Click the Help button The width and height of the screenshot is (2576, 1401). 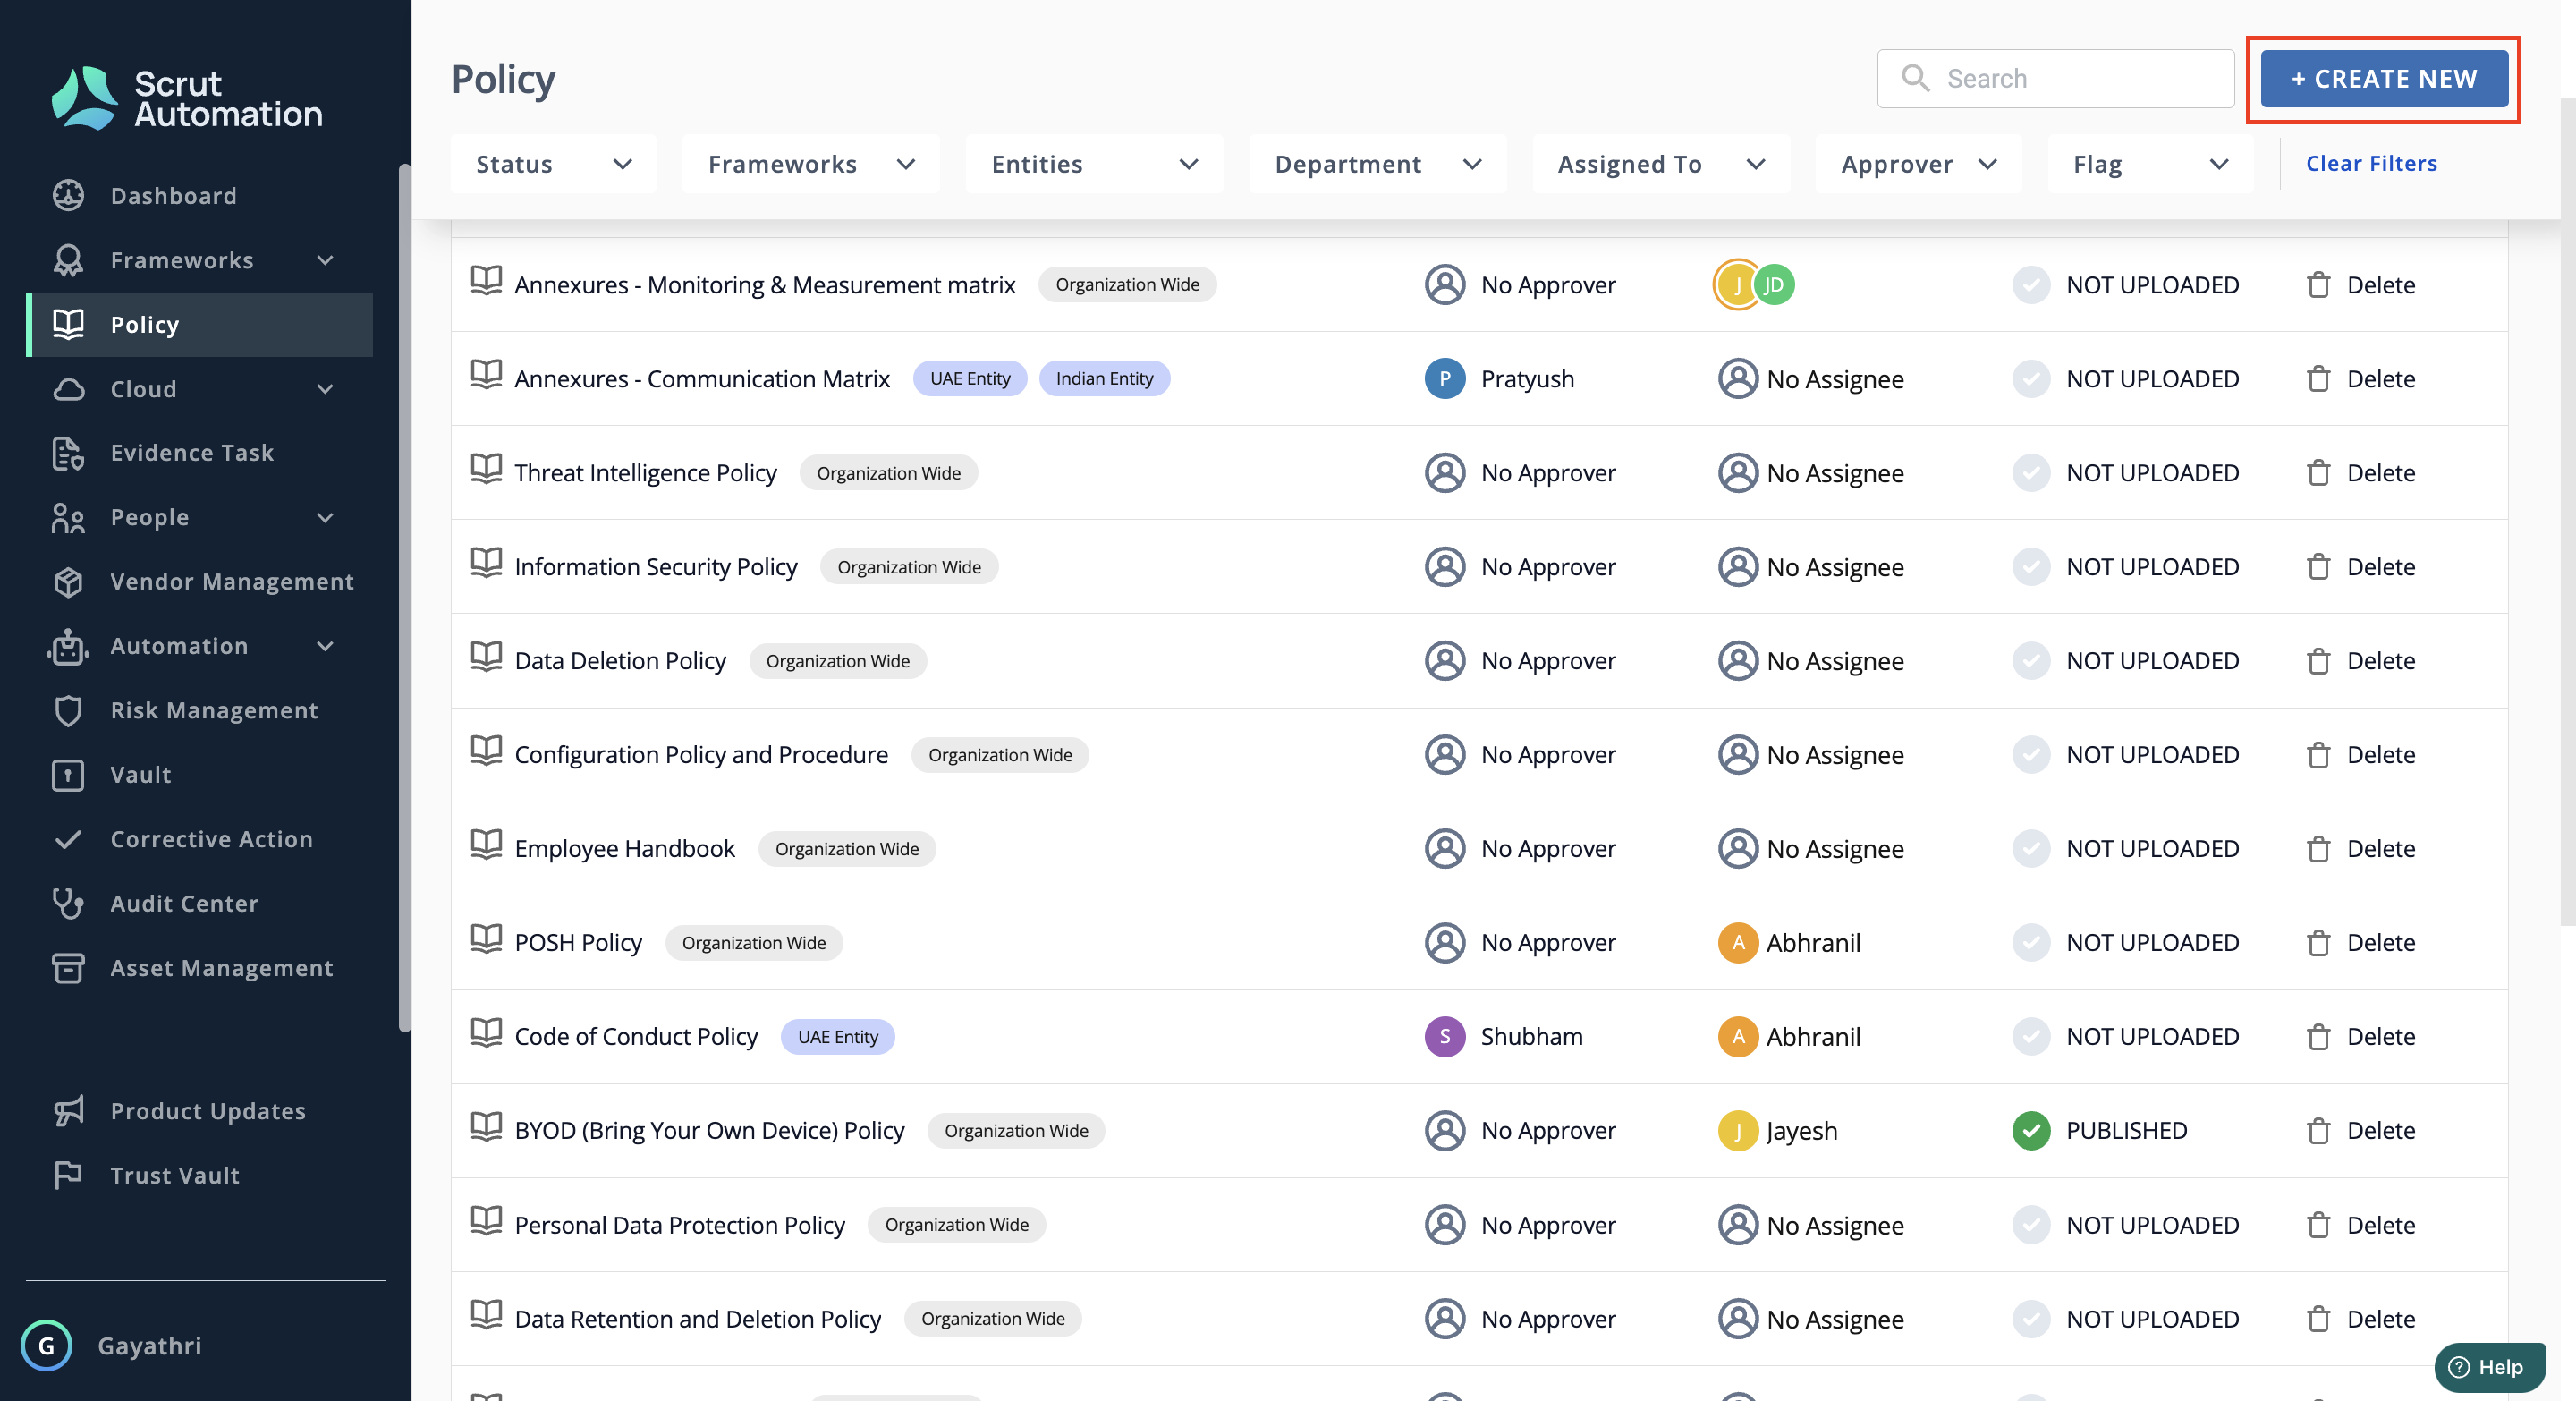pos(2489,1366)
